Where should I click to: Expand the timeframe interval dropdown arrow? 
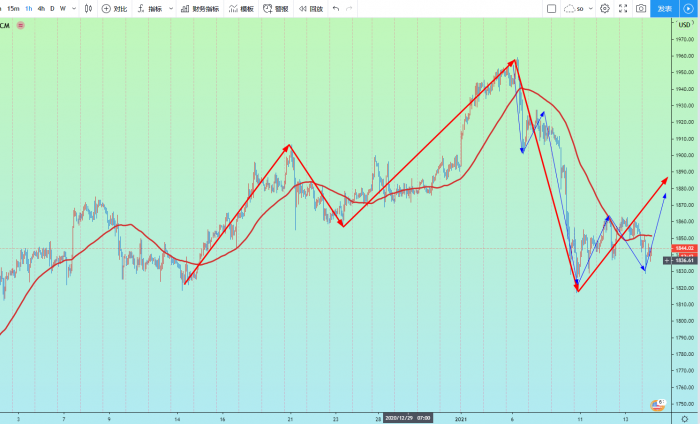[75, 8]
